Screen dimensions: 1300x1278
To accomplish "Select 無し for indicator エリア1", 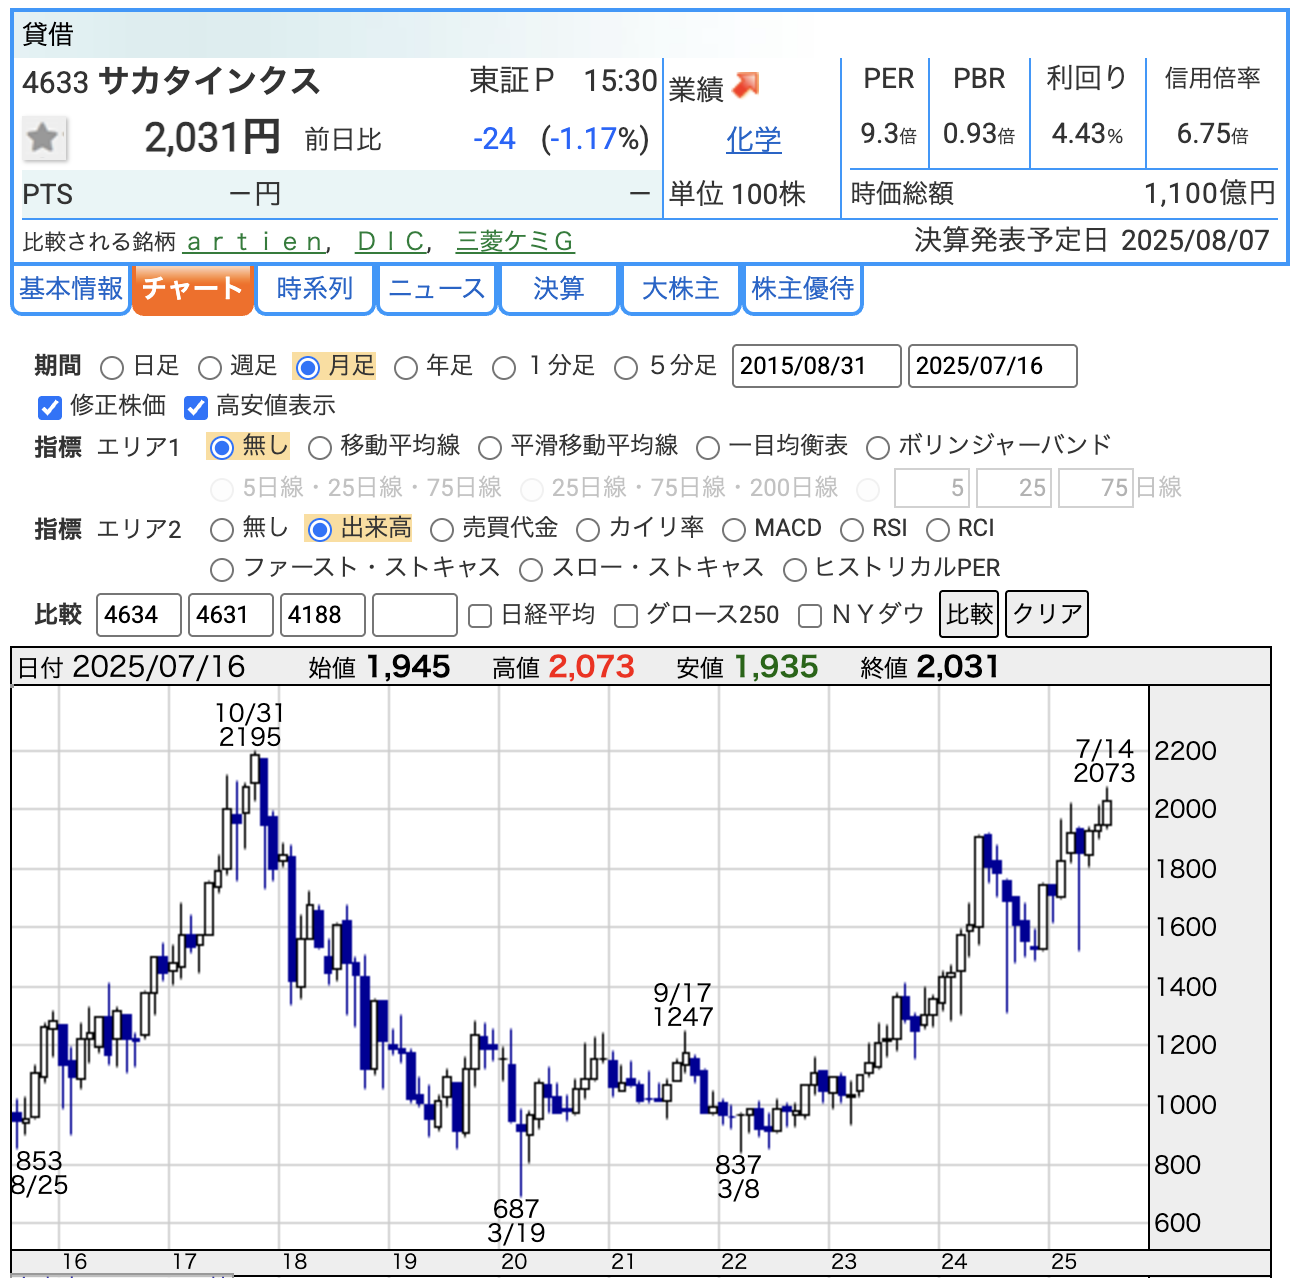I will [x=222, y=448].
